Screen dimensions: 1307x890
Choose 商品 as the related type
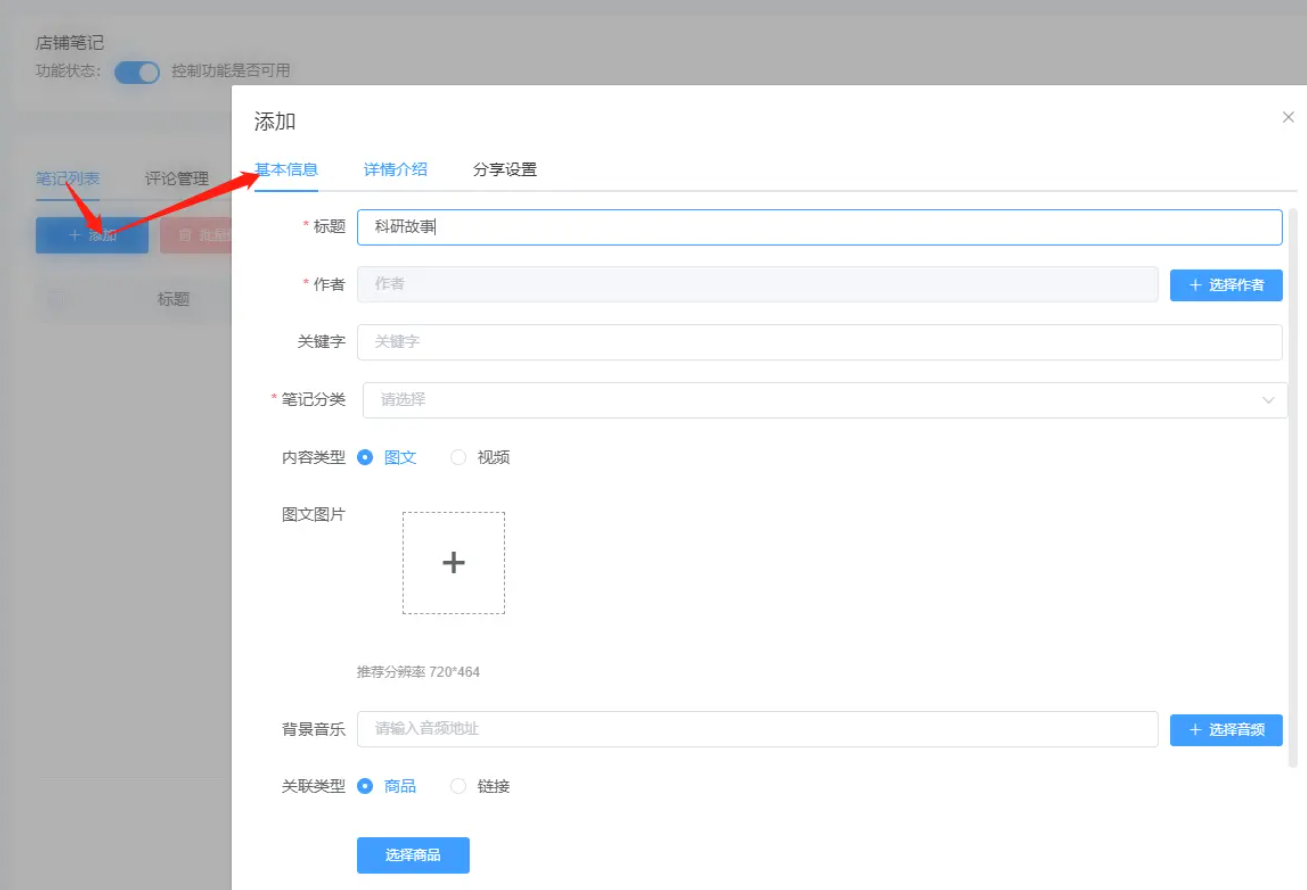pyautogui.click(x=366, y=787)
